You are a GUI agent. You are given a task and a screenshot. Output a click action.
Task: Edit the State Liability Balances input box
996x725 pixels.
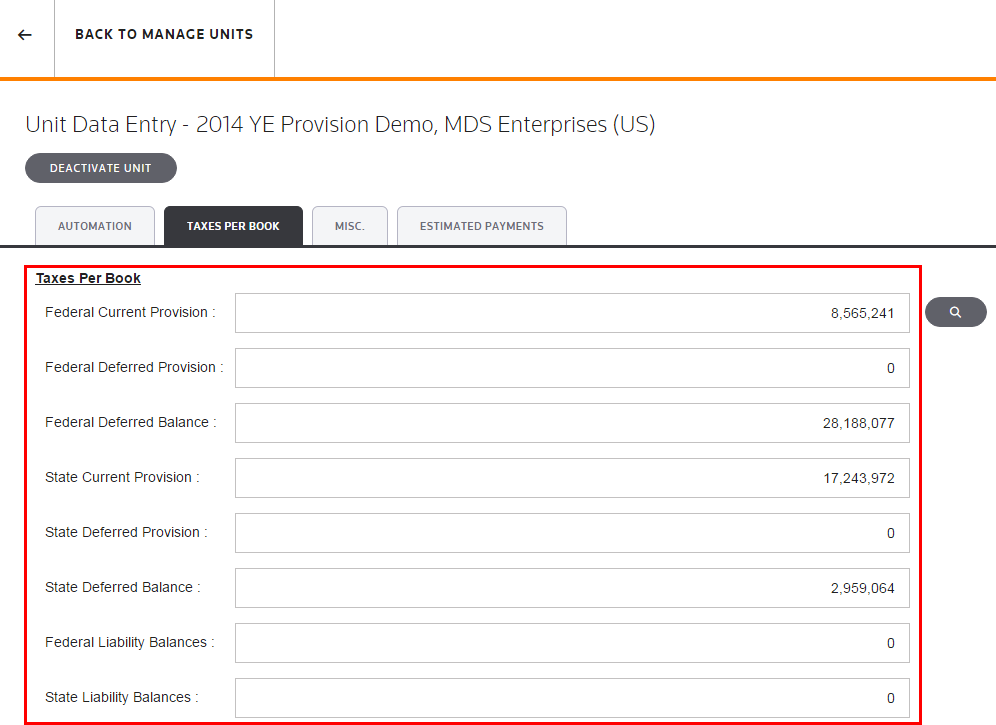point(572,698)
